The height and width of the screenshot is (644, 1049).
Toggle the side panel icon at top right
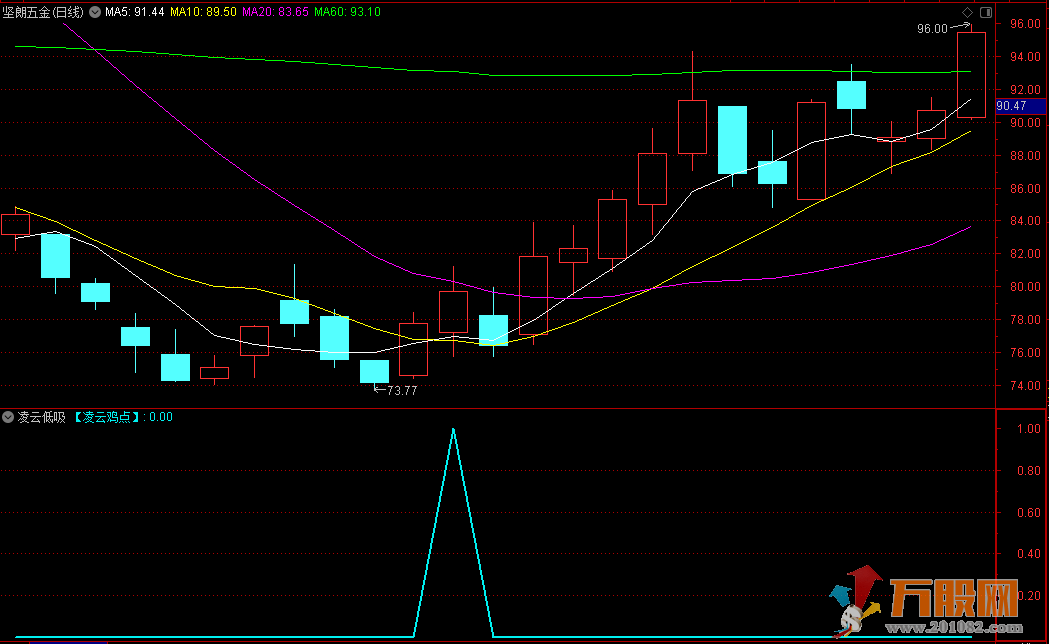point(986,12)
